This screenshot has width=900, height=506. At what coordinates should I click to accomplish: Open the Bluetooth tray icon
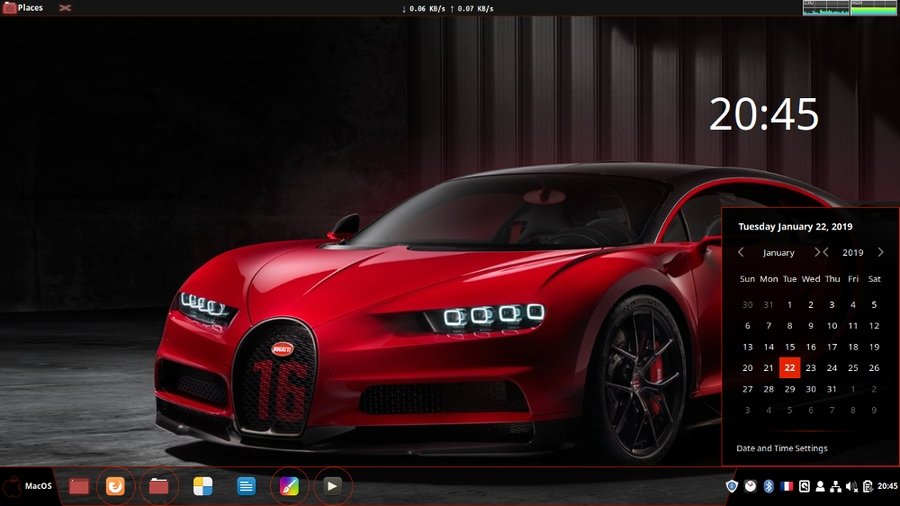[x=769, y=486]
